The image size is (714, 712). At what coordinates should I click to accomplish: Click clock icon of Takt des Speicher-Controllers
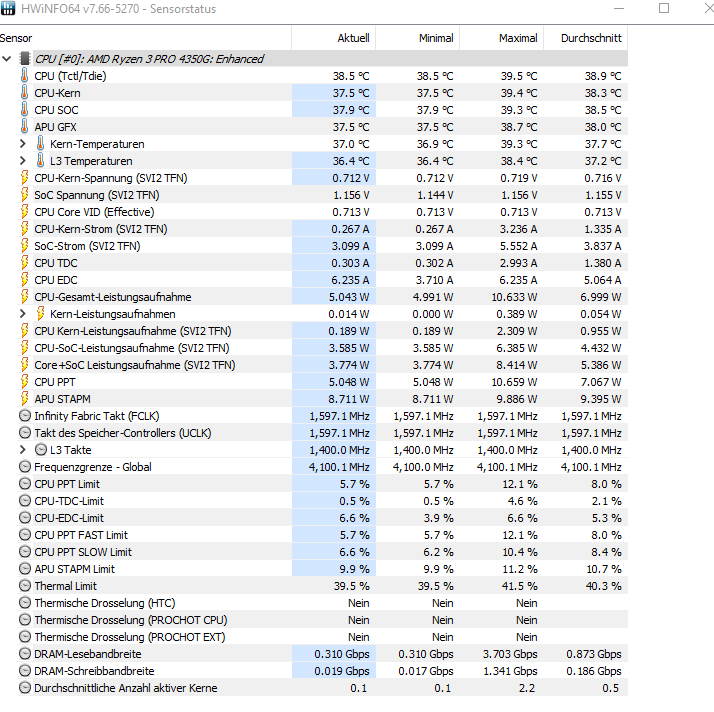[x=25, y=432]
